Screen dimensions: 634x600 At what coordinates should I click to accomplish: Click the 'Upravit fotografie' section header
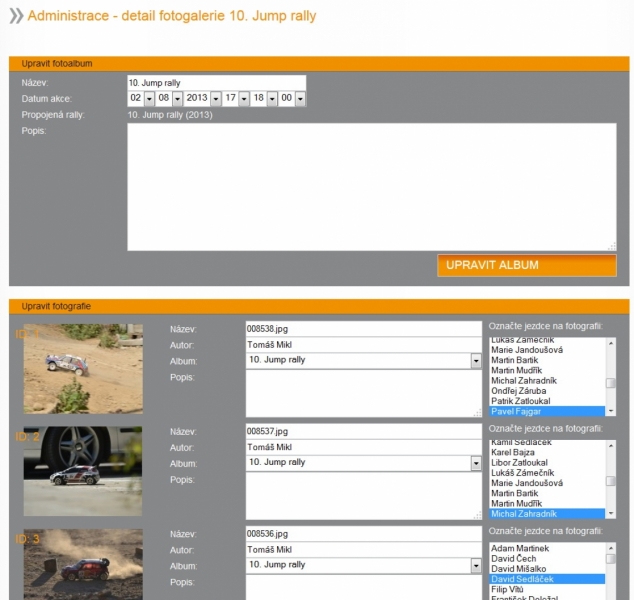tap(319, 306)
